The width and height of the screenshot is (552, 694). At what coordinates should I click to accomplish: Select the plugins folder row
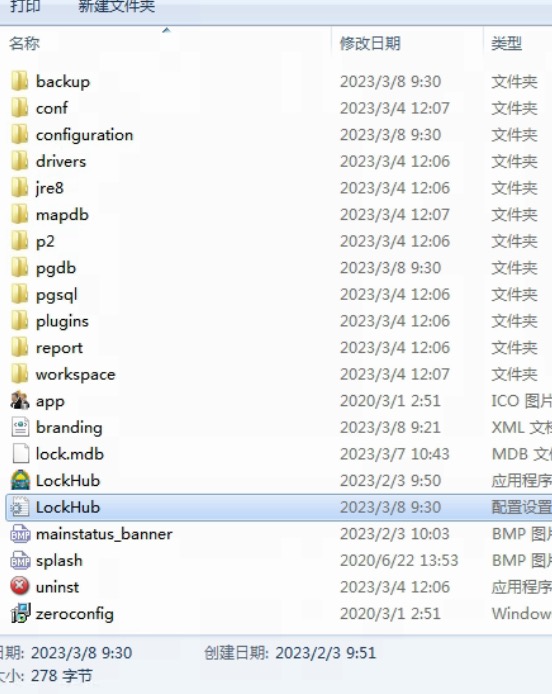[x=279, y=321]
